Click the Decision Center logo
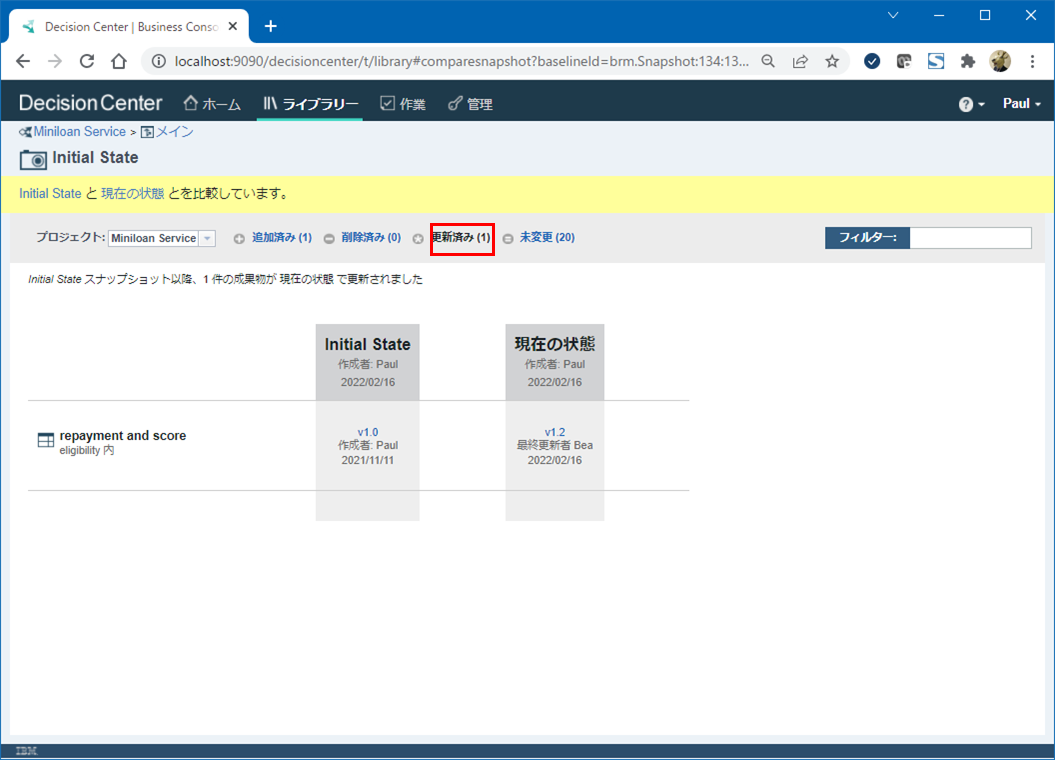This screenshot has width=1055, height=760. [90, 103]
